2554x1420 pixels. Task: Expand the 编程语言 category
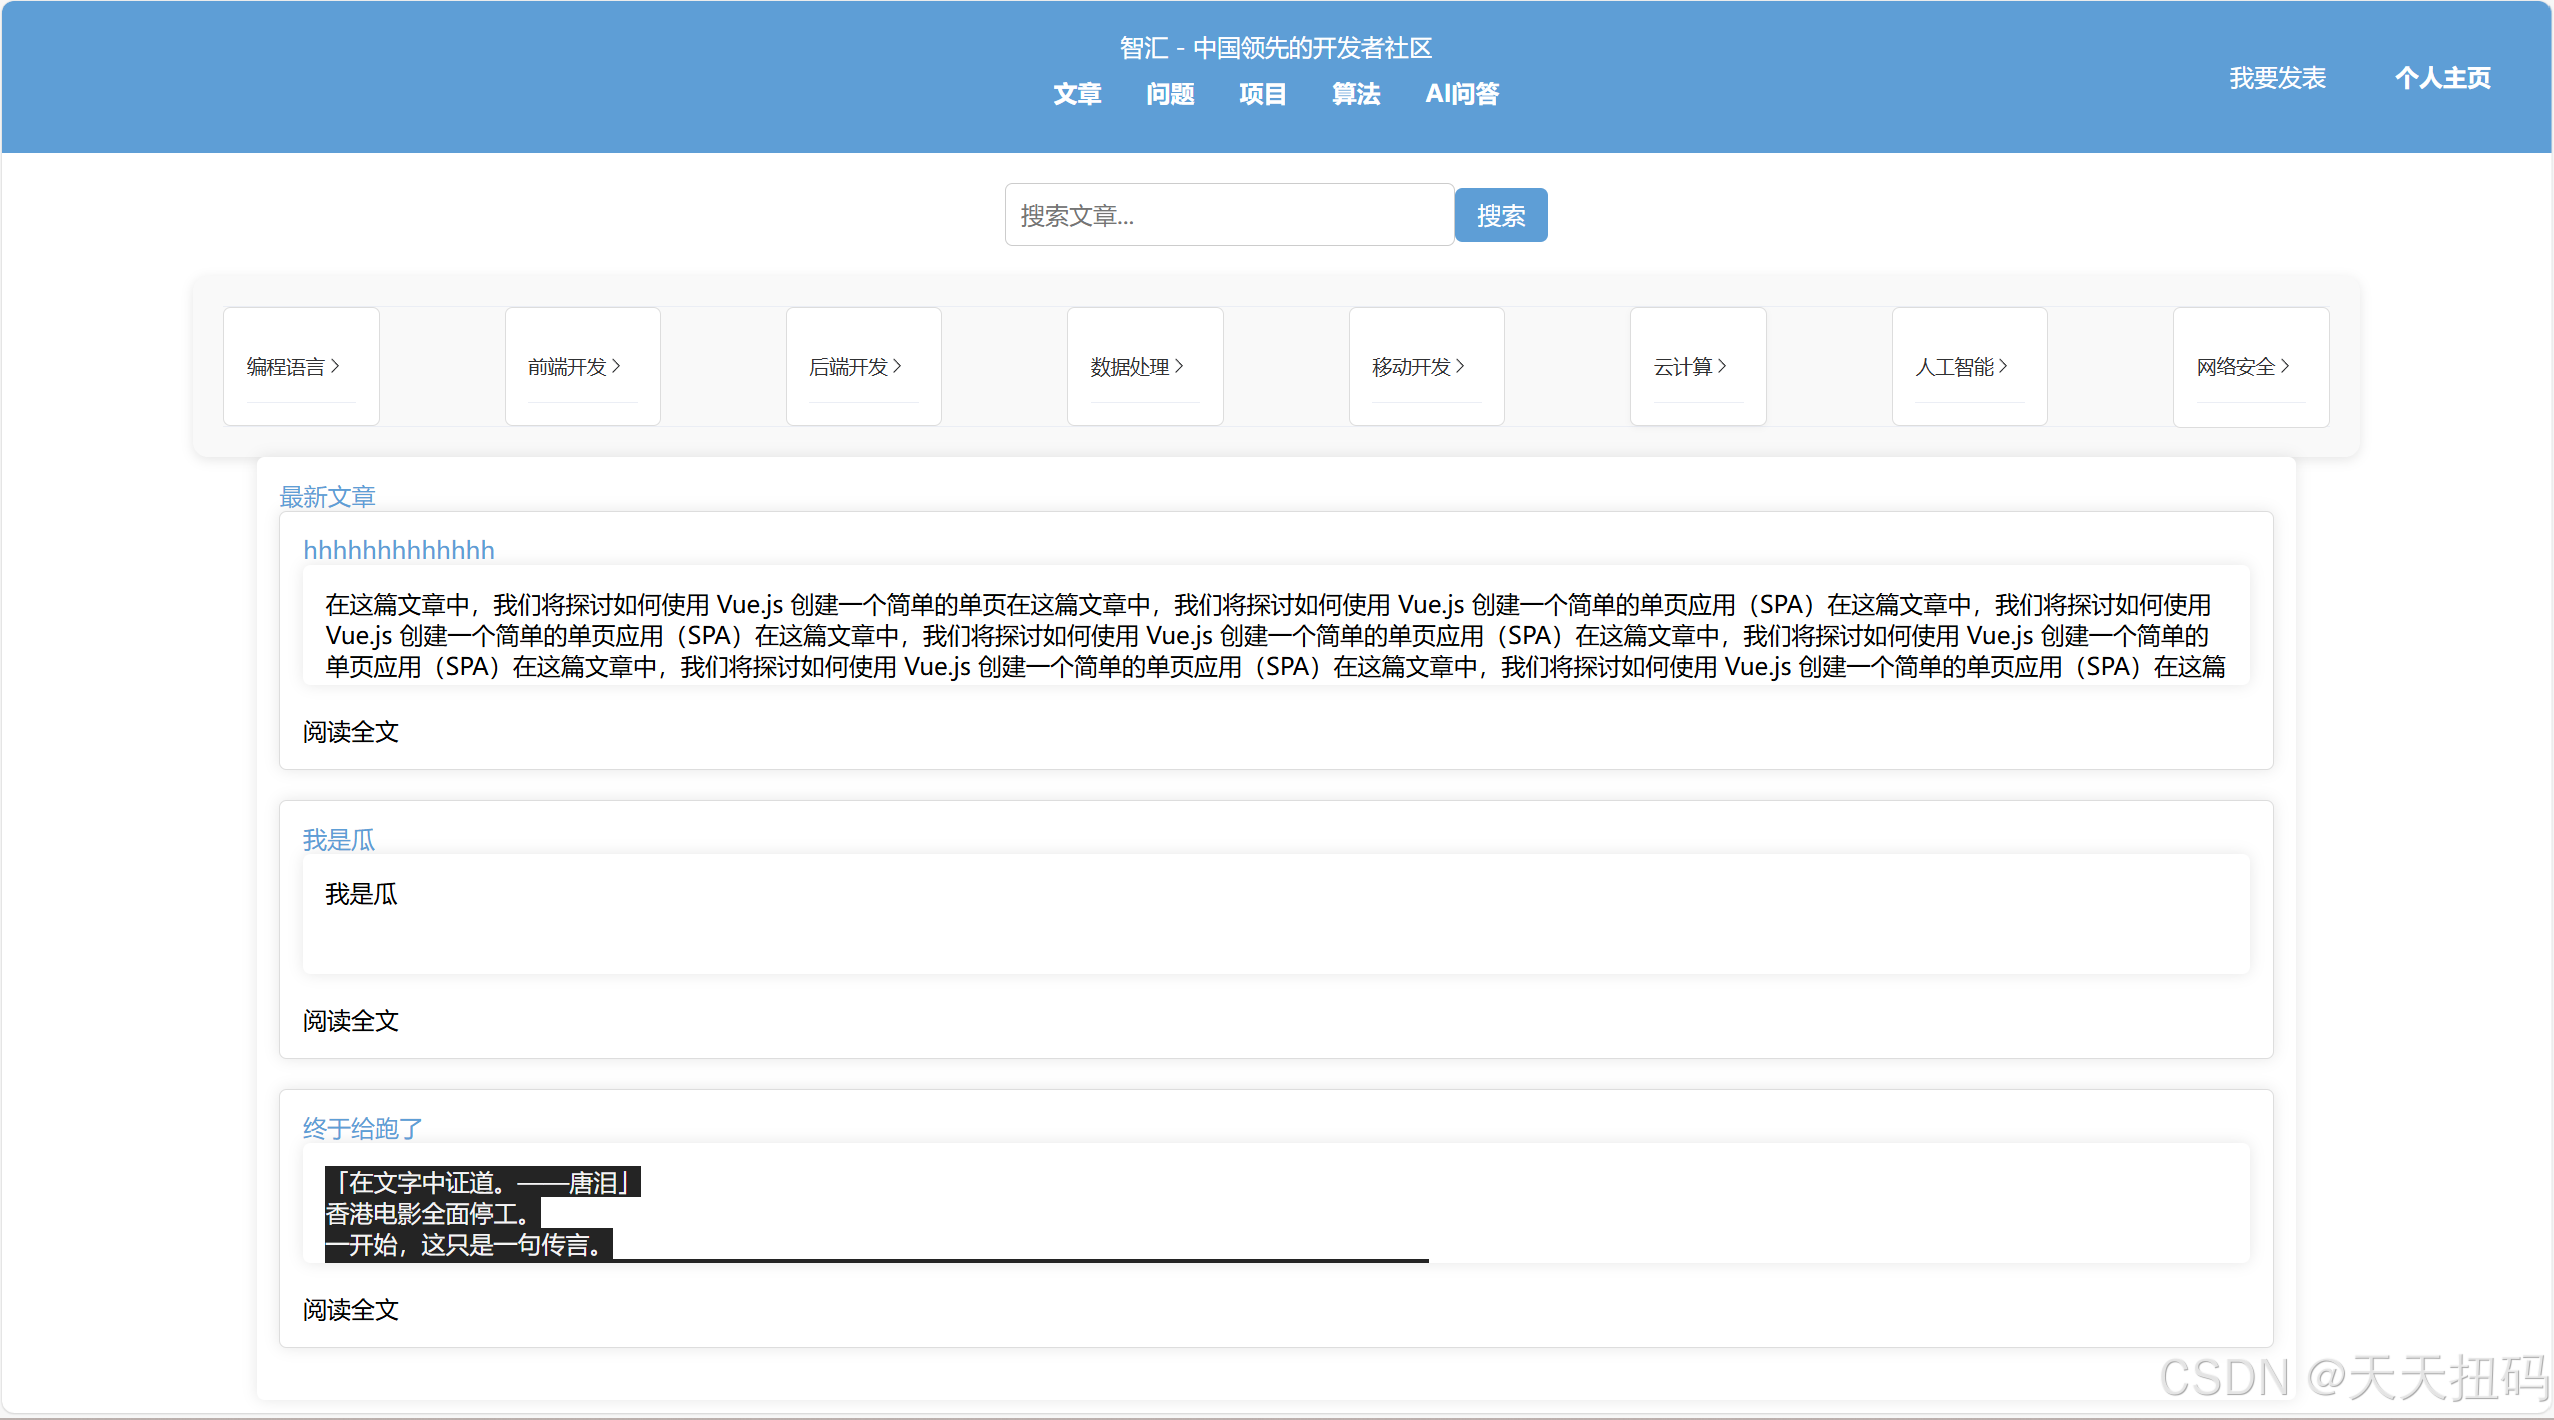294,367
